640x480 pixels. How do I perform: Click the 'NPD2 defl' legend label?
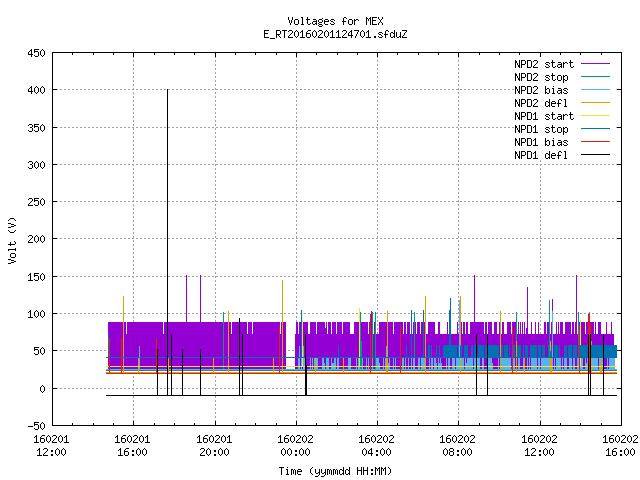(x=541, y=103)
